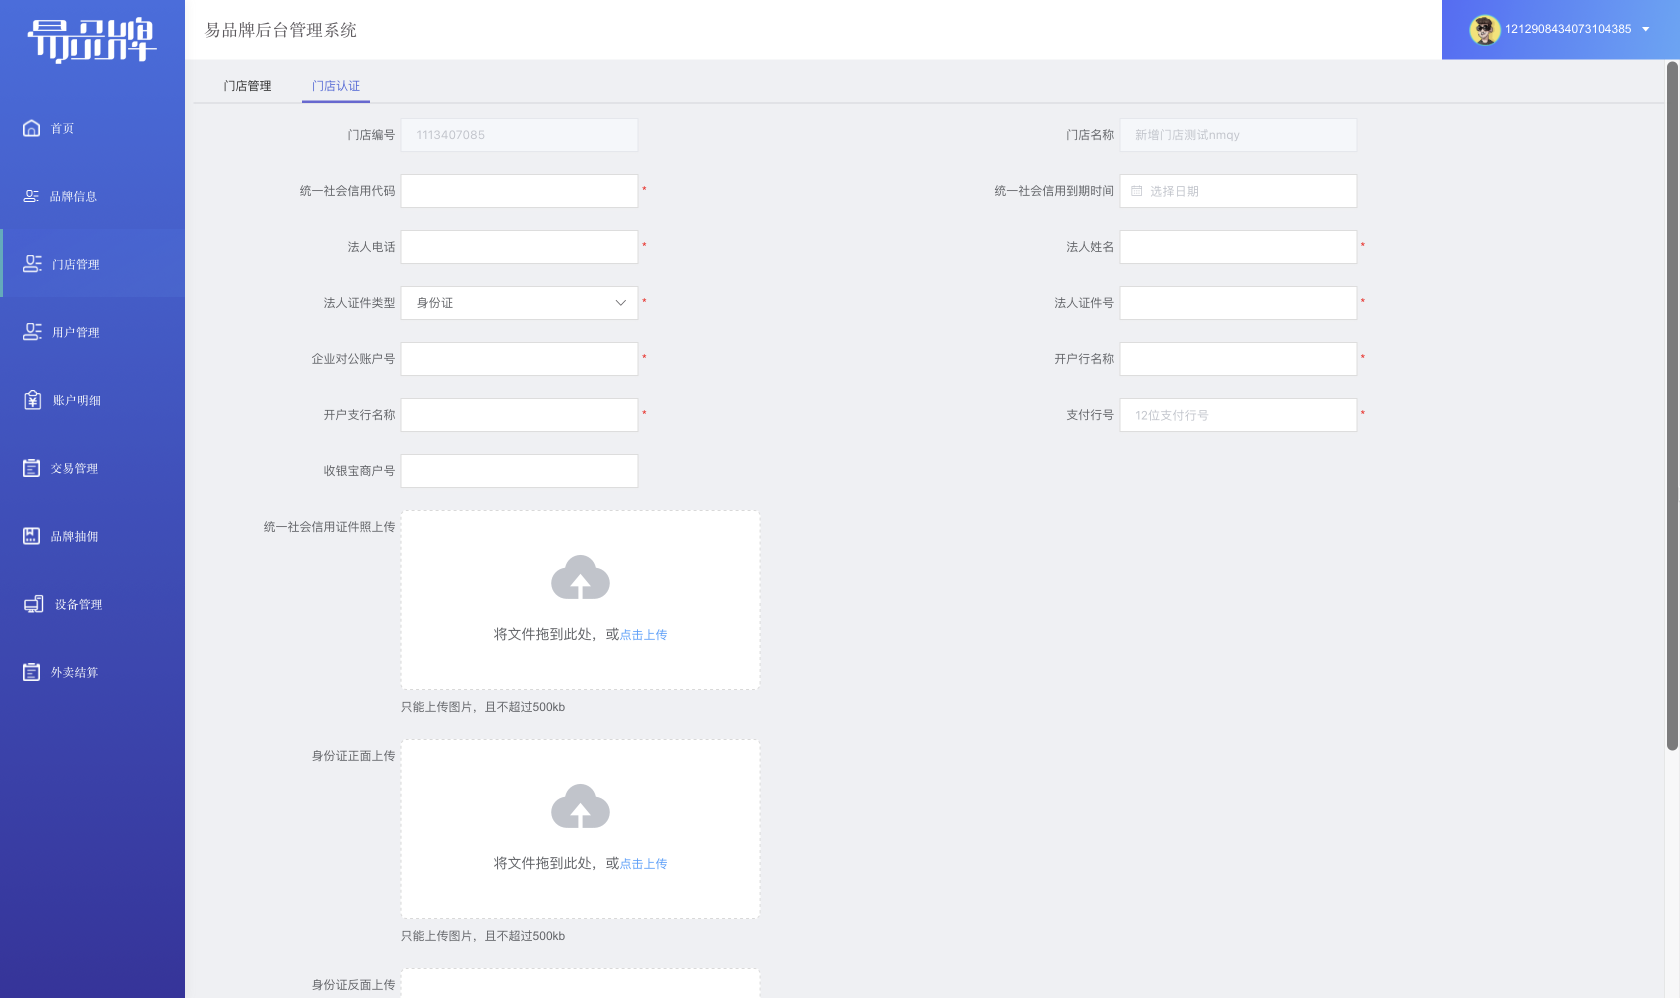This screenshot has width=1680, height=998.
Task: Focus the 支付行号 input field
Action: click(x=1238, y=415)
